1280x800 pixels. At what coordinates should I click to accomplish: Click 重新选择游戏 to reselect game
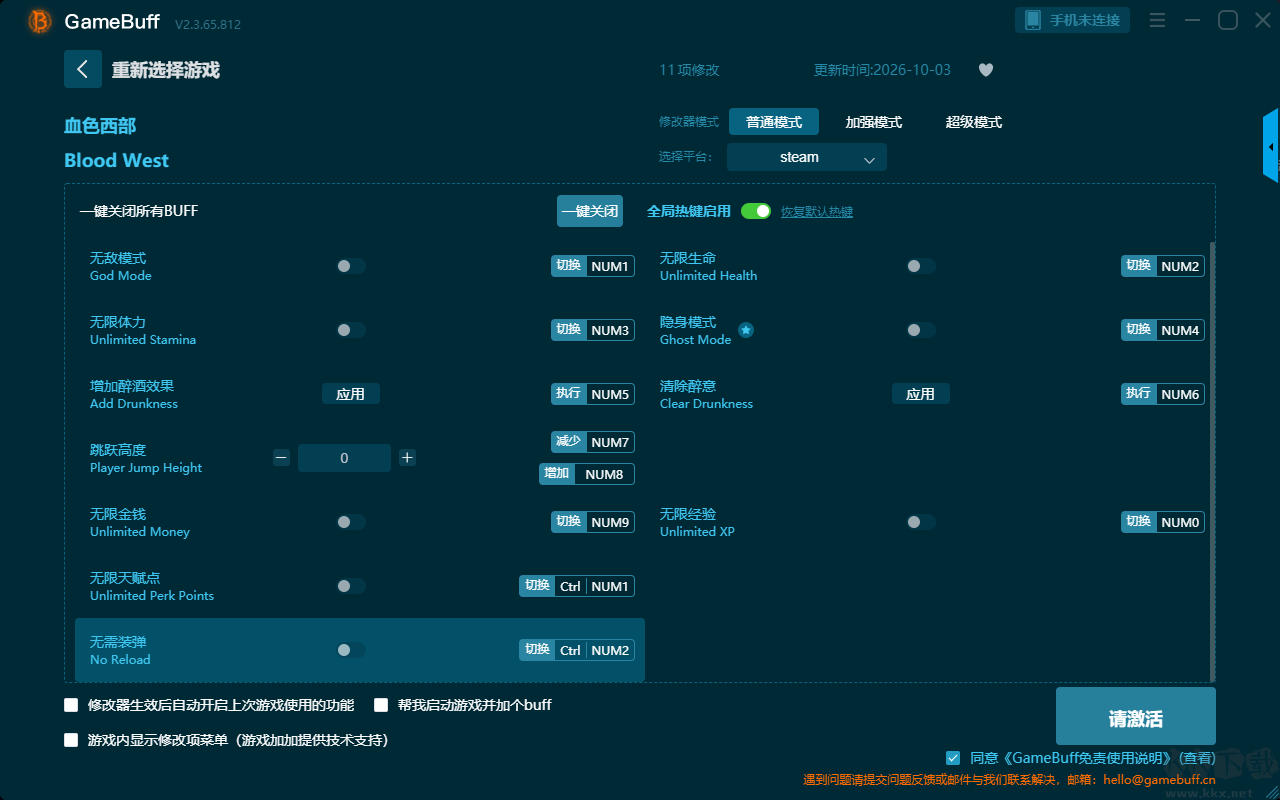[x=166, y=70]
